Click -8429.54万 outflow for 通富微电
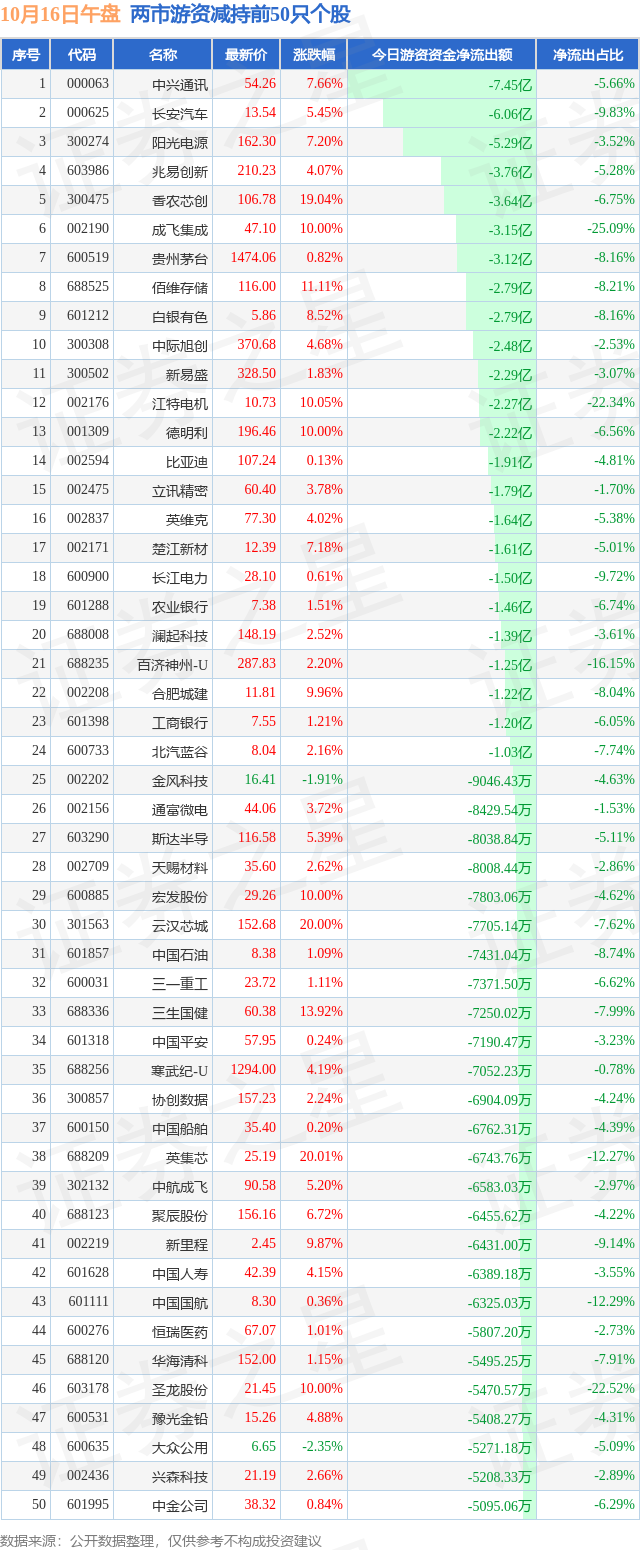Screen dimensions: 640x1550 click(x=500, y=809)
